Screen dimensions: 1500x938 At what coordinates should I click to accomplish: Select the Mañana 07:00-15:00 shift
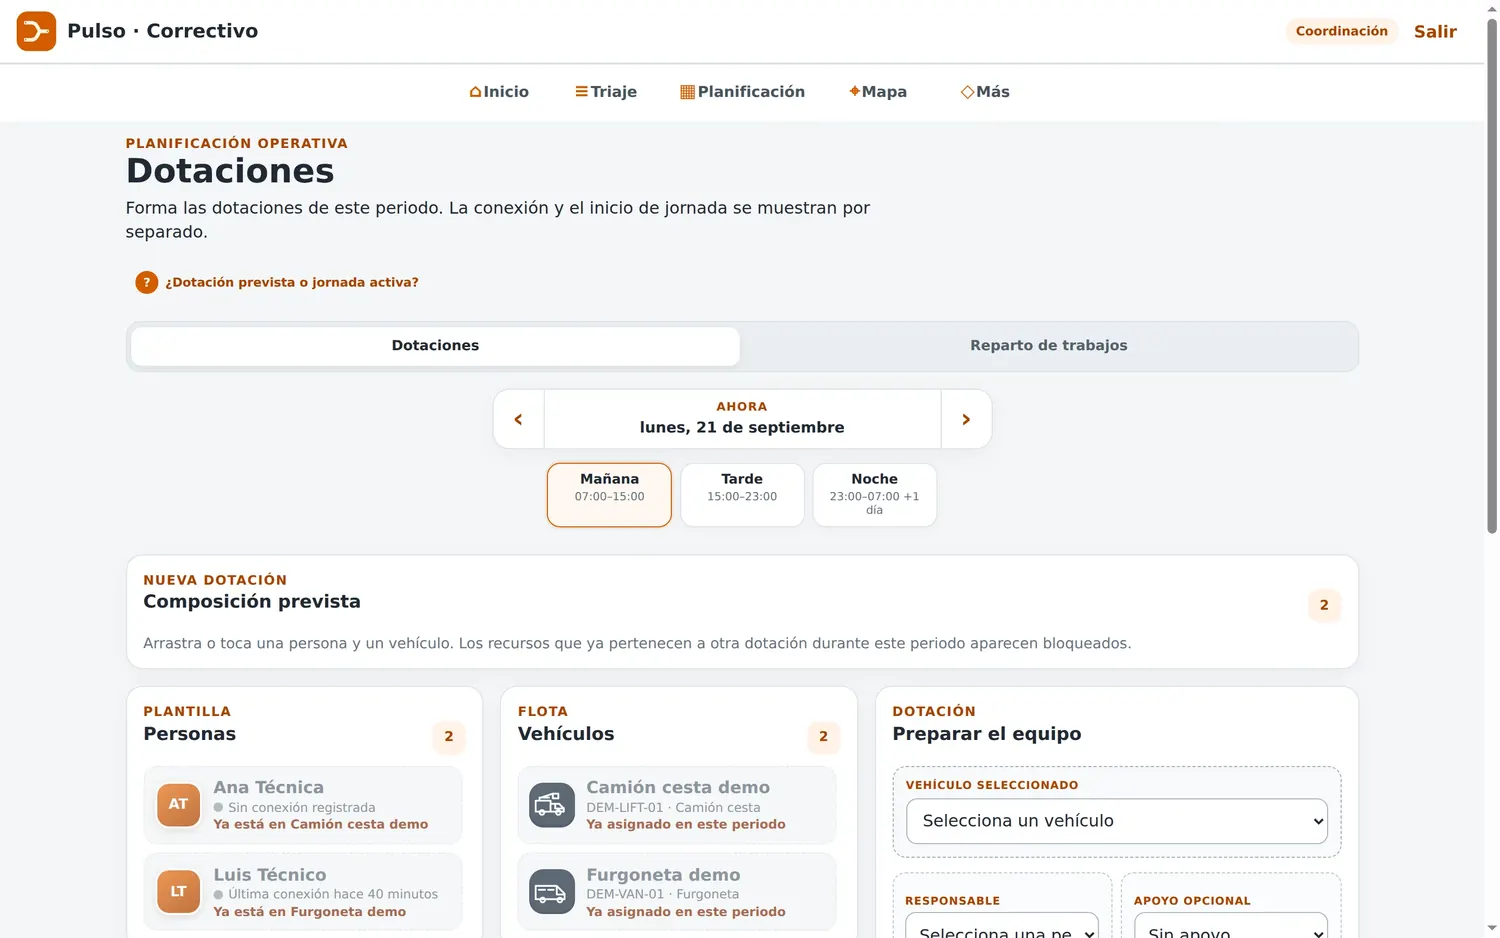tap(609, 495)
